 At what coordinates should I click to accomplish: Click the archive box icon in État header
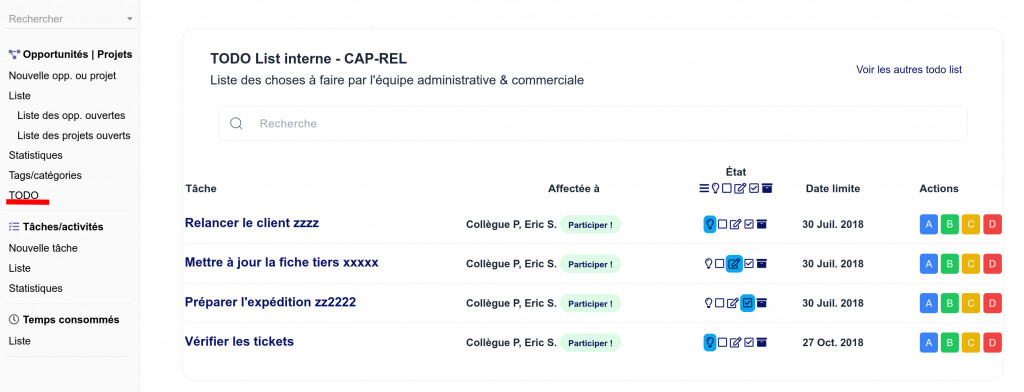point(767,189)
